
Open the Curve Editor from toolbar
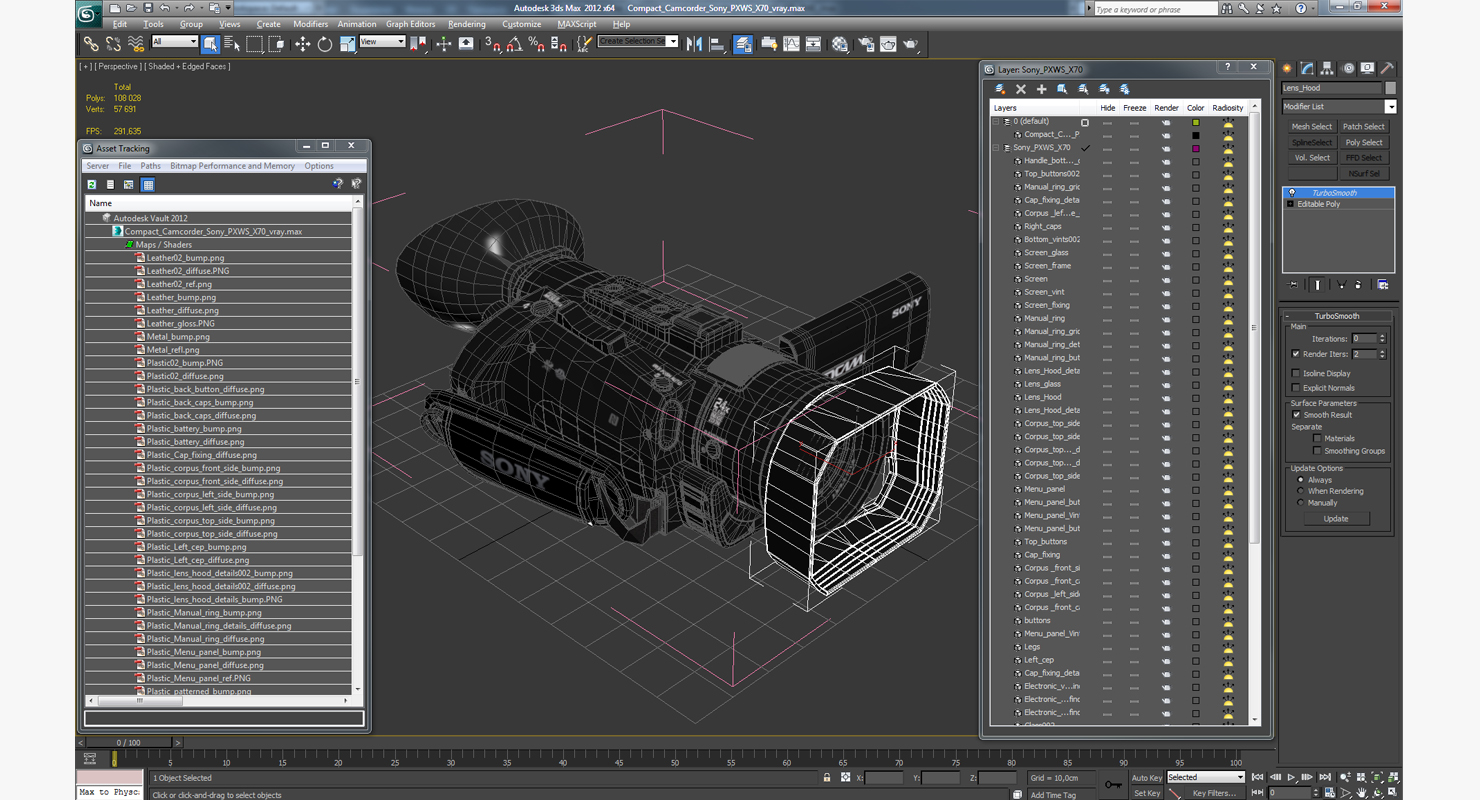791,44
